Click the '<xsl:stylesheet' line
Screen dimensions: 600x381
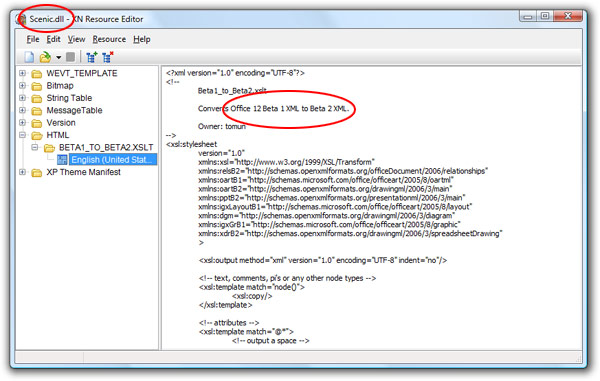pyautogui.click(x=191, y=144)
